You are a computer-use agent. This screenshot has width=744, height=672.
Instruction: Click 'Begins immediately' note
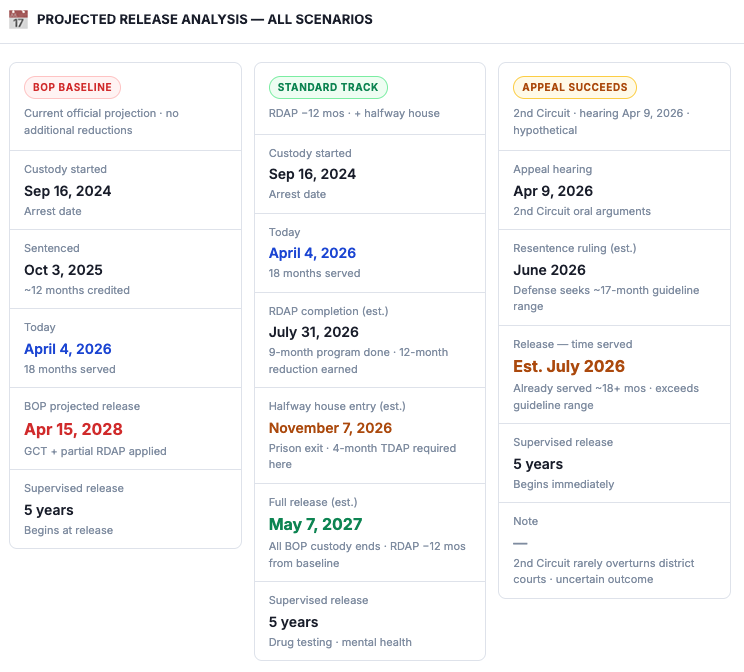tap(564, 484)
